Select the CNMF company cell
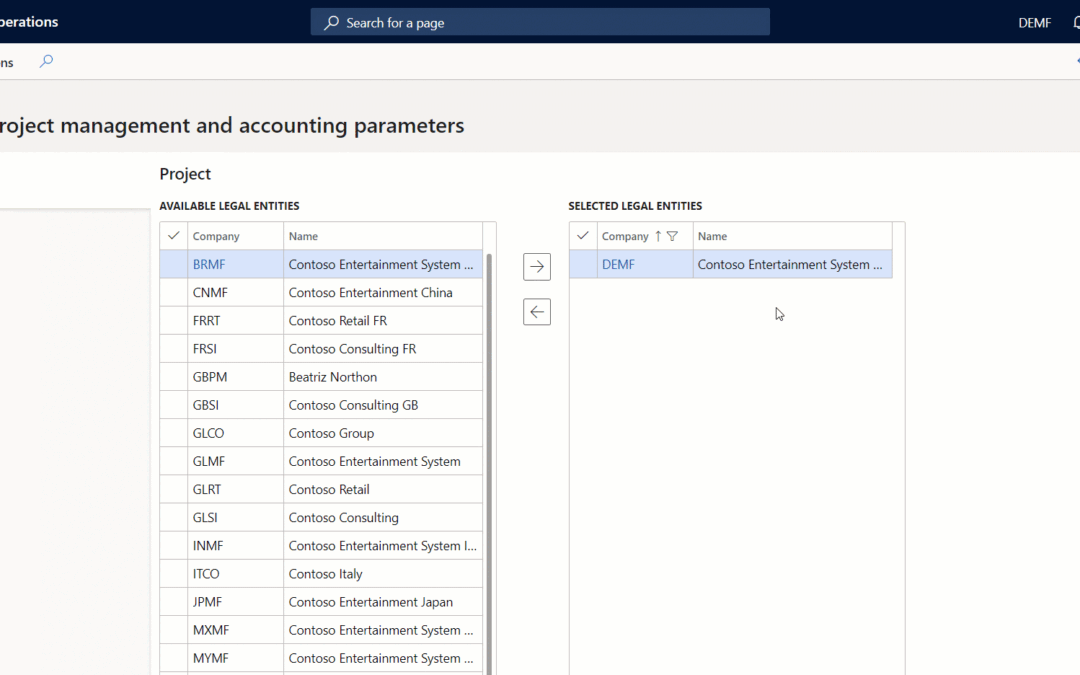The image size is (1080, 675). [235, 293]
